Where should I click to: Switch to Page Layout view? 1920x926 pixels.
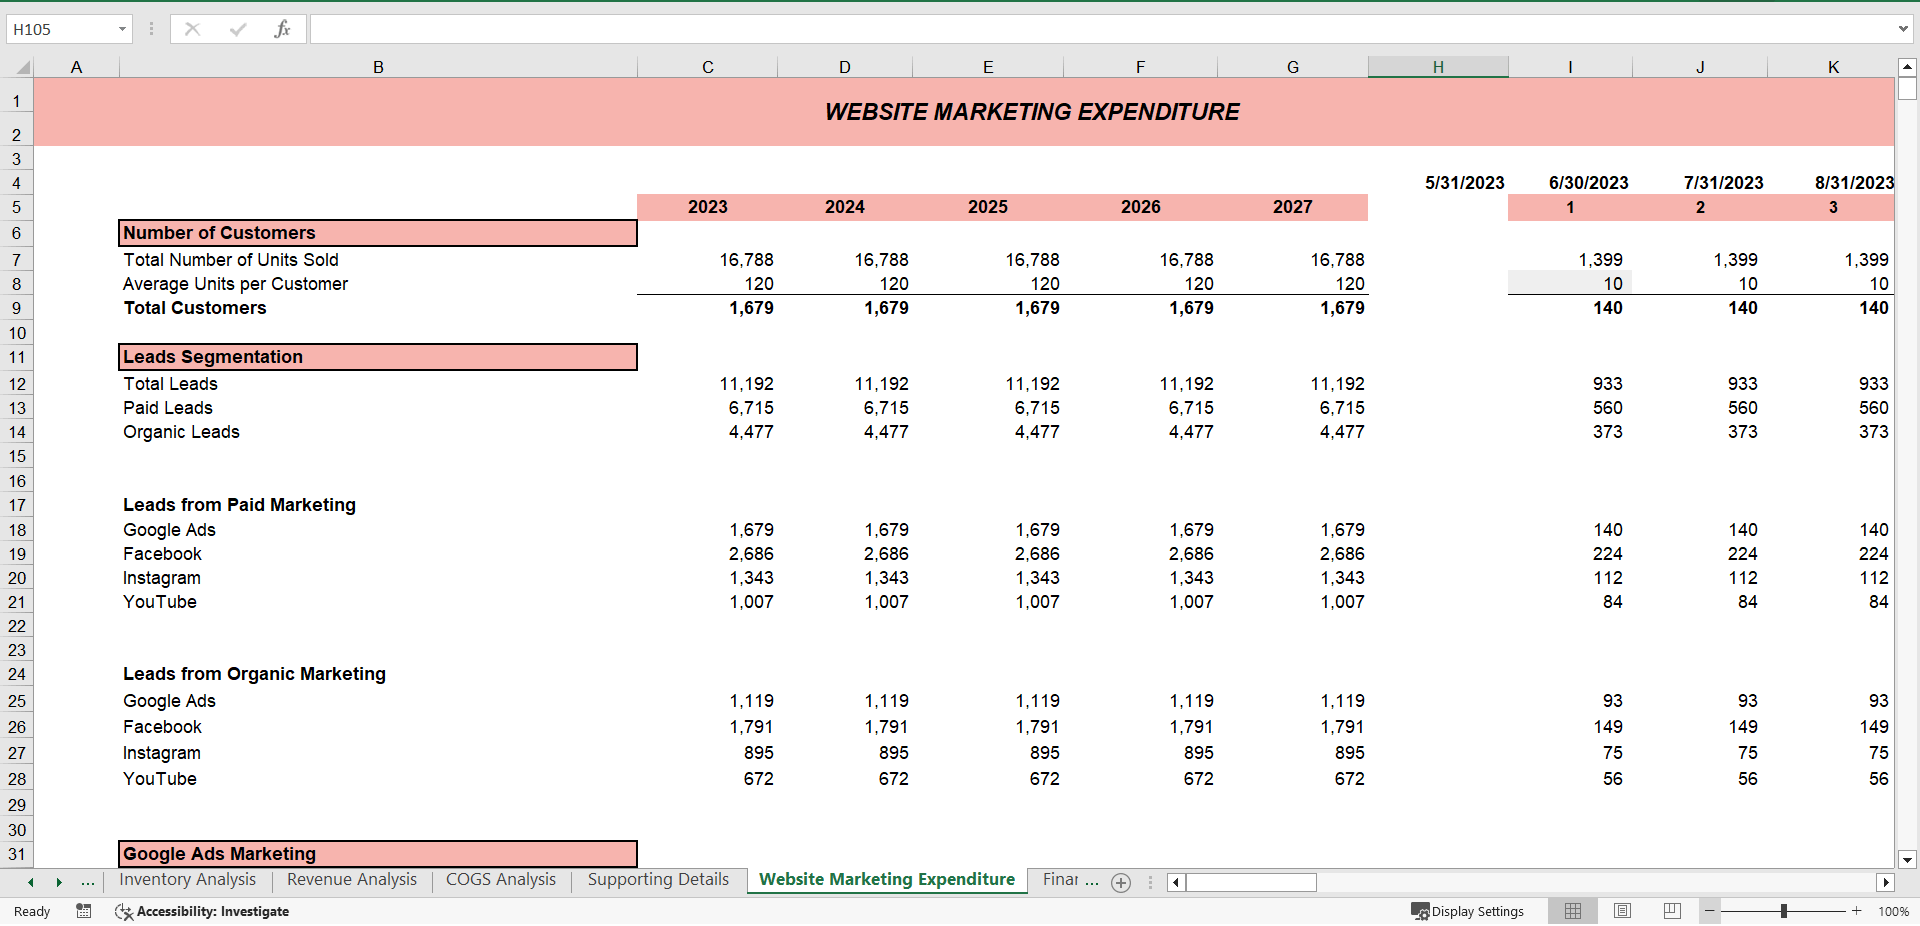point(1621,911)
